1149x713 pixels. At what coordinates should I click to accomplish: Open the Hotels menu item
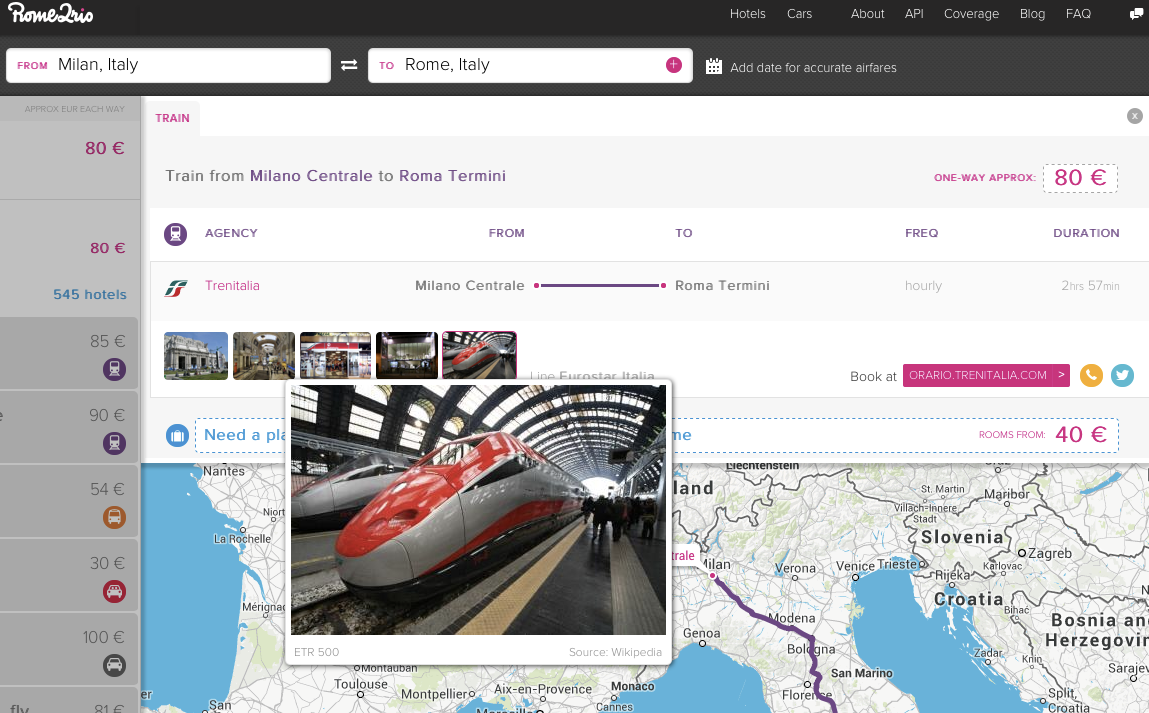[747, 14]
